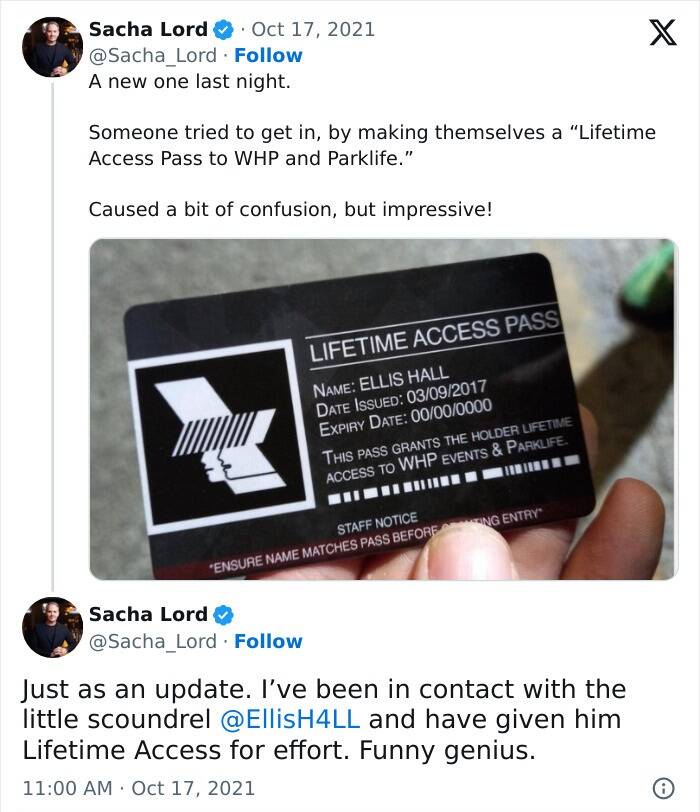Image resolution: width=700 pixels, height=812 pixels.
Task: Follow Sacha Lord from the reply tweet
Action: click(268, 641)
